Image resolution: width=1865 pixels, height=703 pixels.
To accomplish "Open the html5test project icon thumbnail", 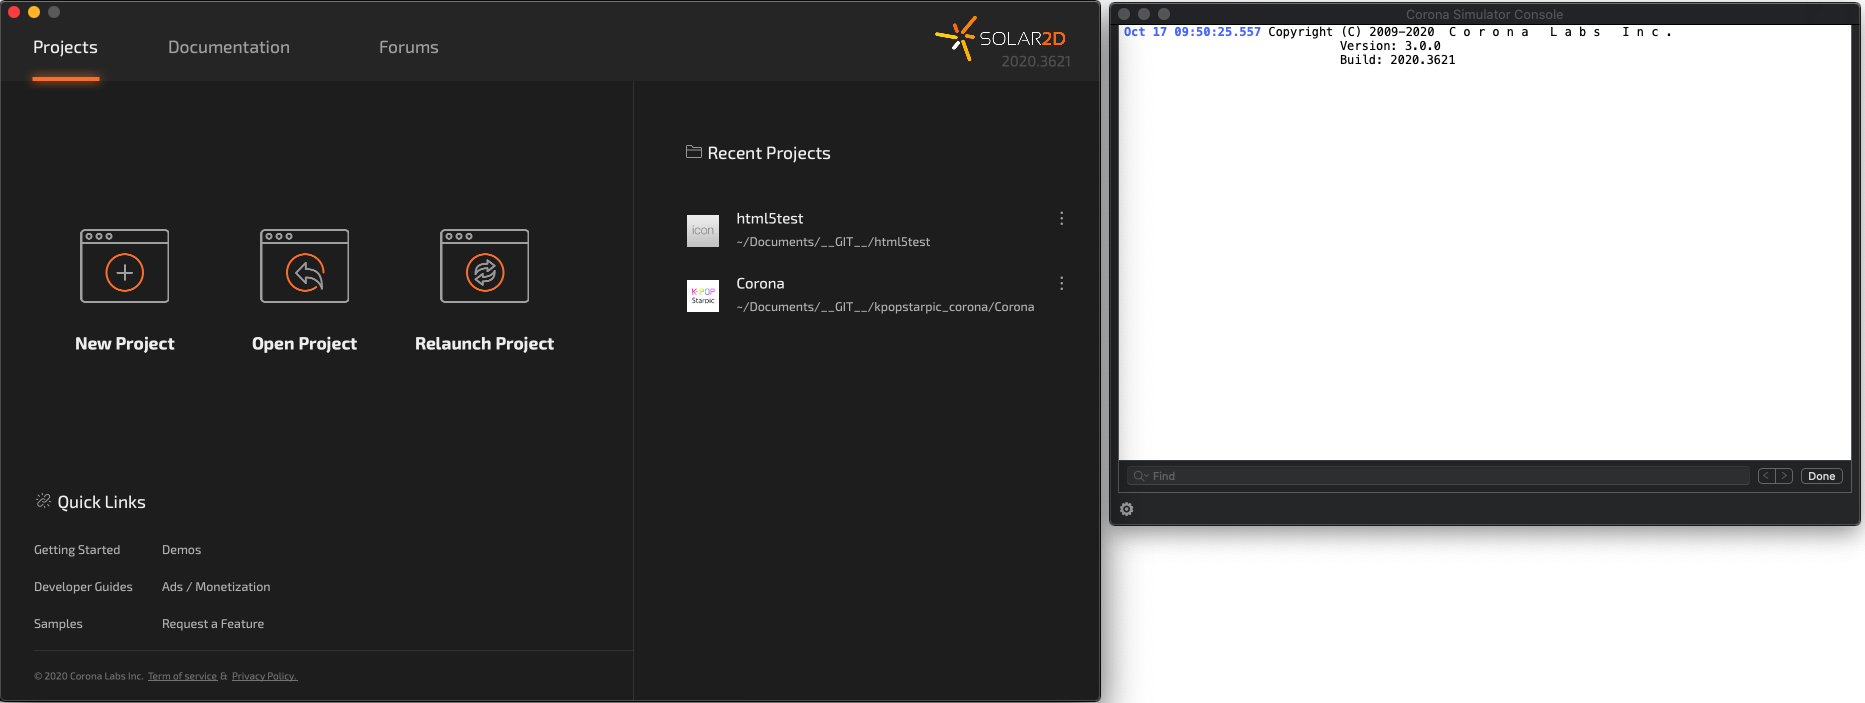I will coord(703,230).
